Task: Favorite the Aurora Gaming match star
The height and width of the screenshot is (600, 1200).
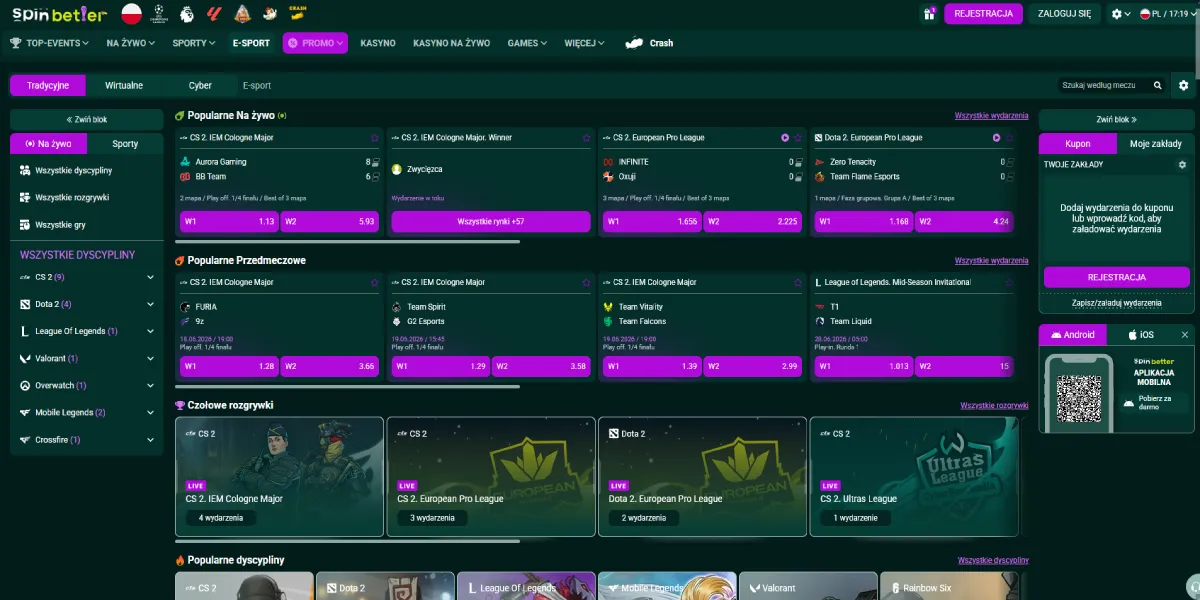Action: [375, 138]
